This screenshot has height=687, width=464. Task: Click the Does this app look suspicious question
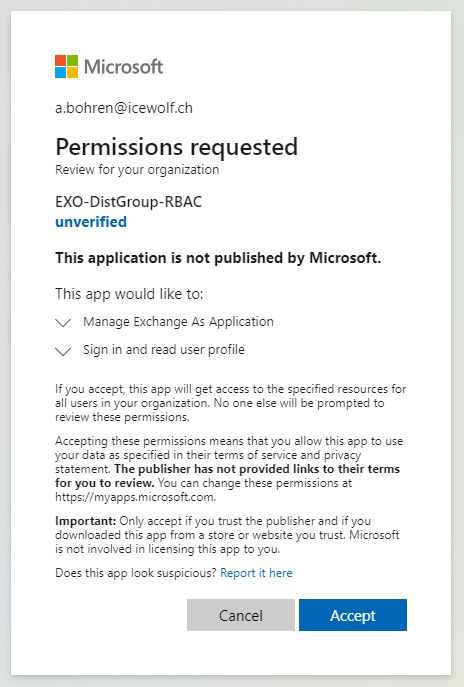point(136,573)
